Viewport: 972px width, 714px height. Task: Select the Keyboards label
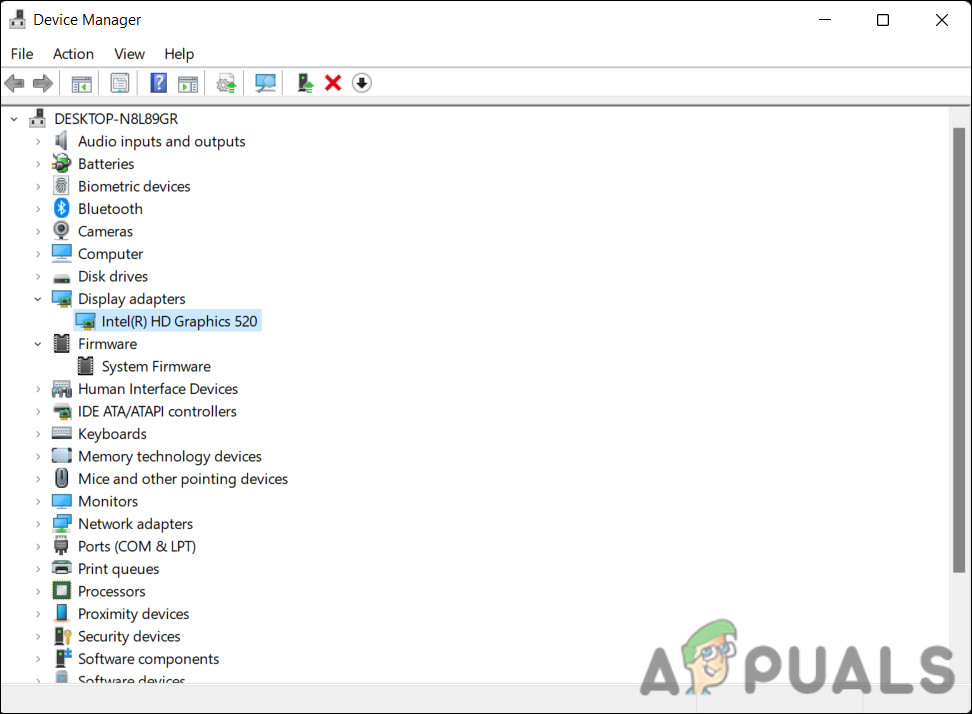coord(112,433)
